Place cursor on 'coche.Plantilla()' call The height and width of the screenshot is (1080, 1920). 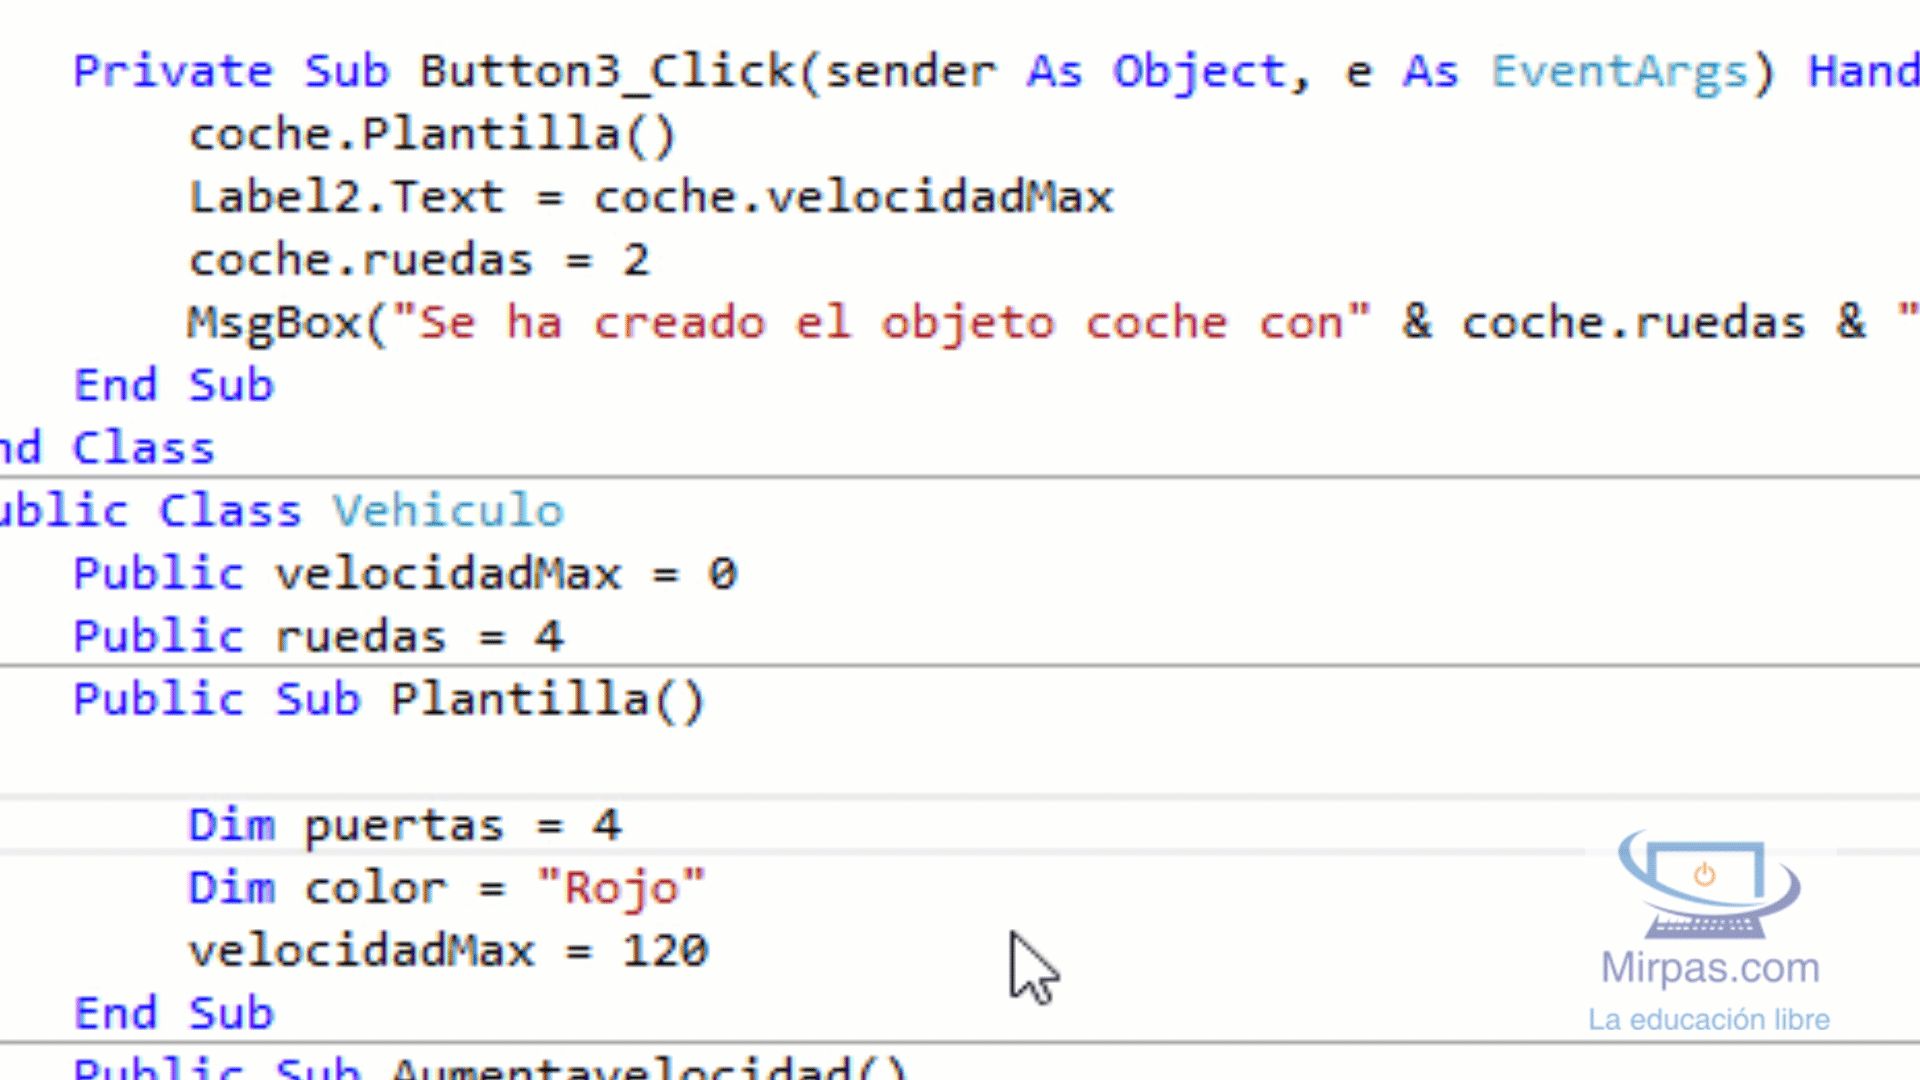coord(433,134)
